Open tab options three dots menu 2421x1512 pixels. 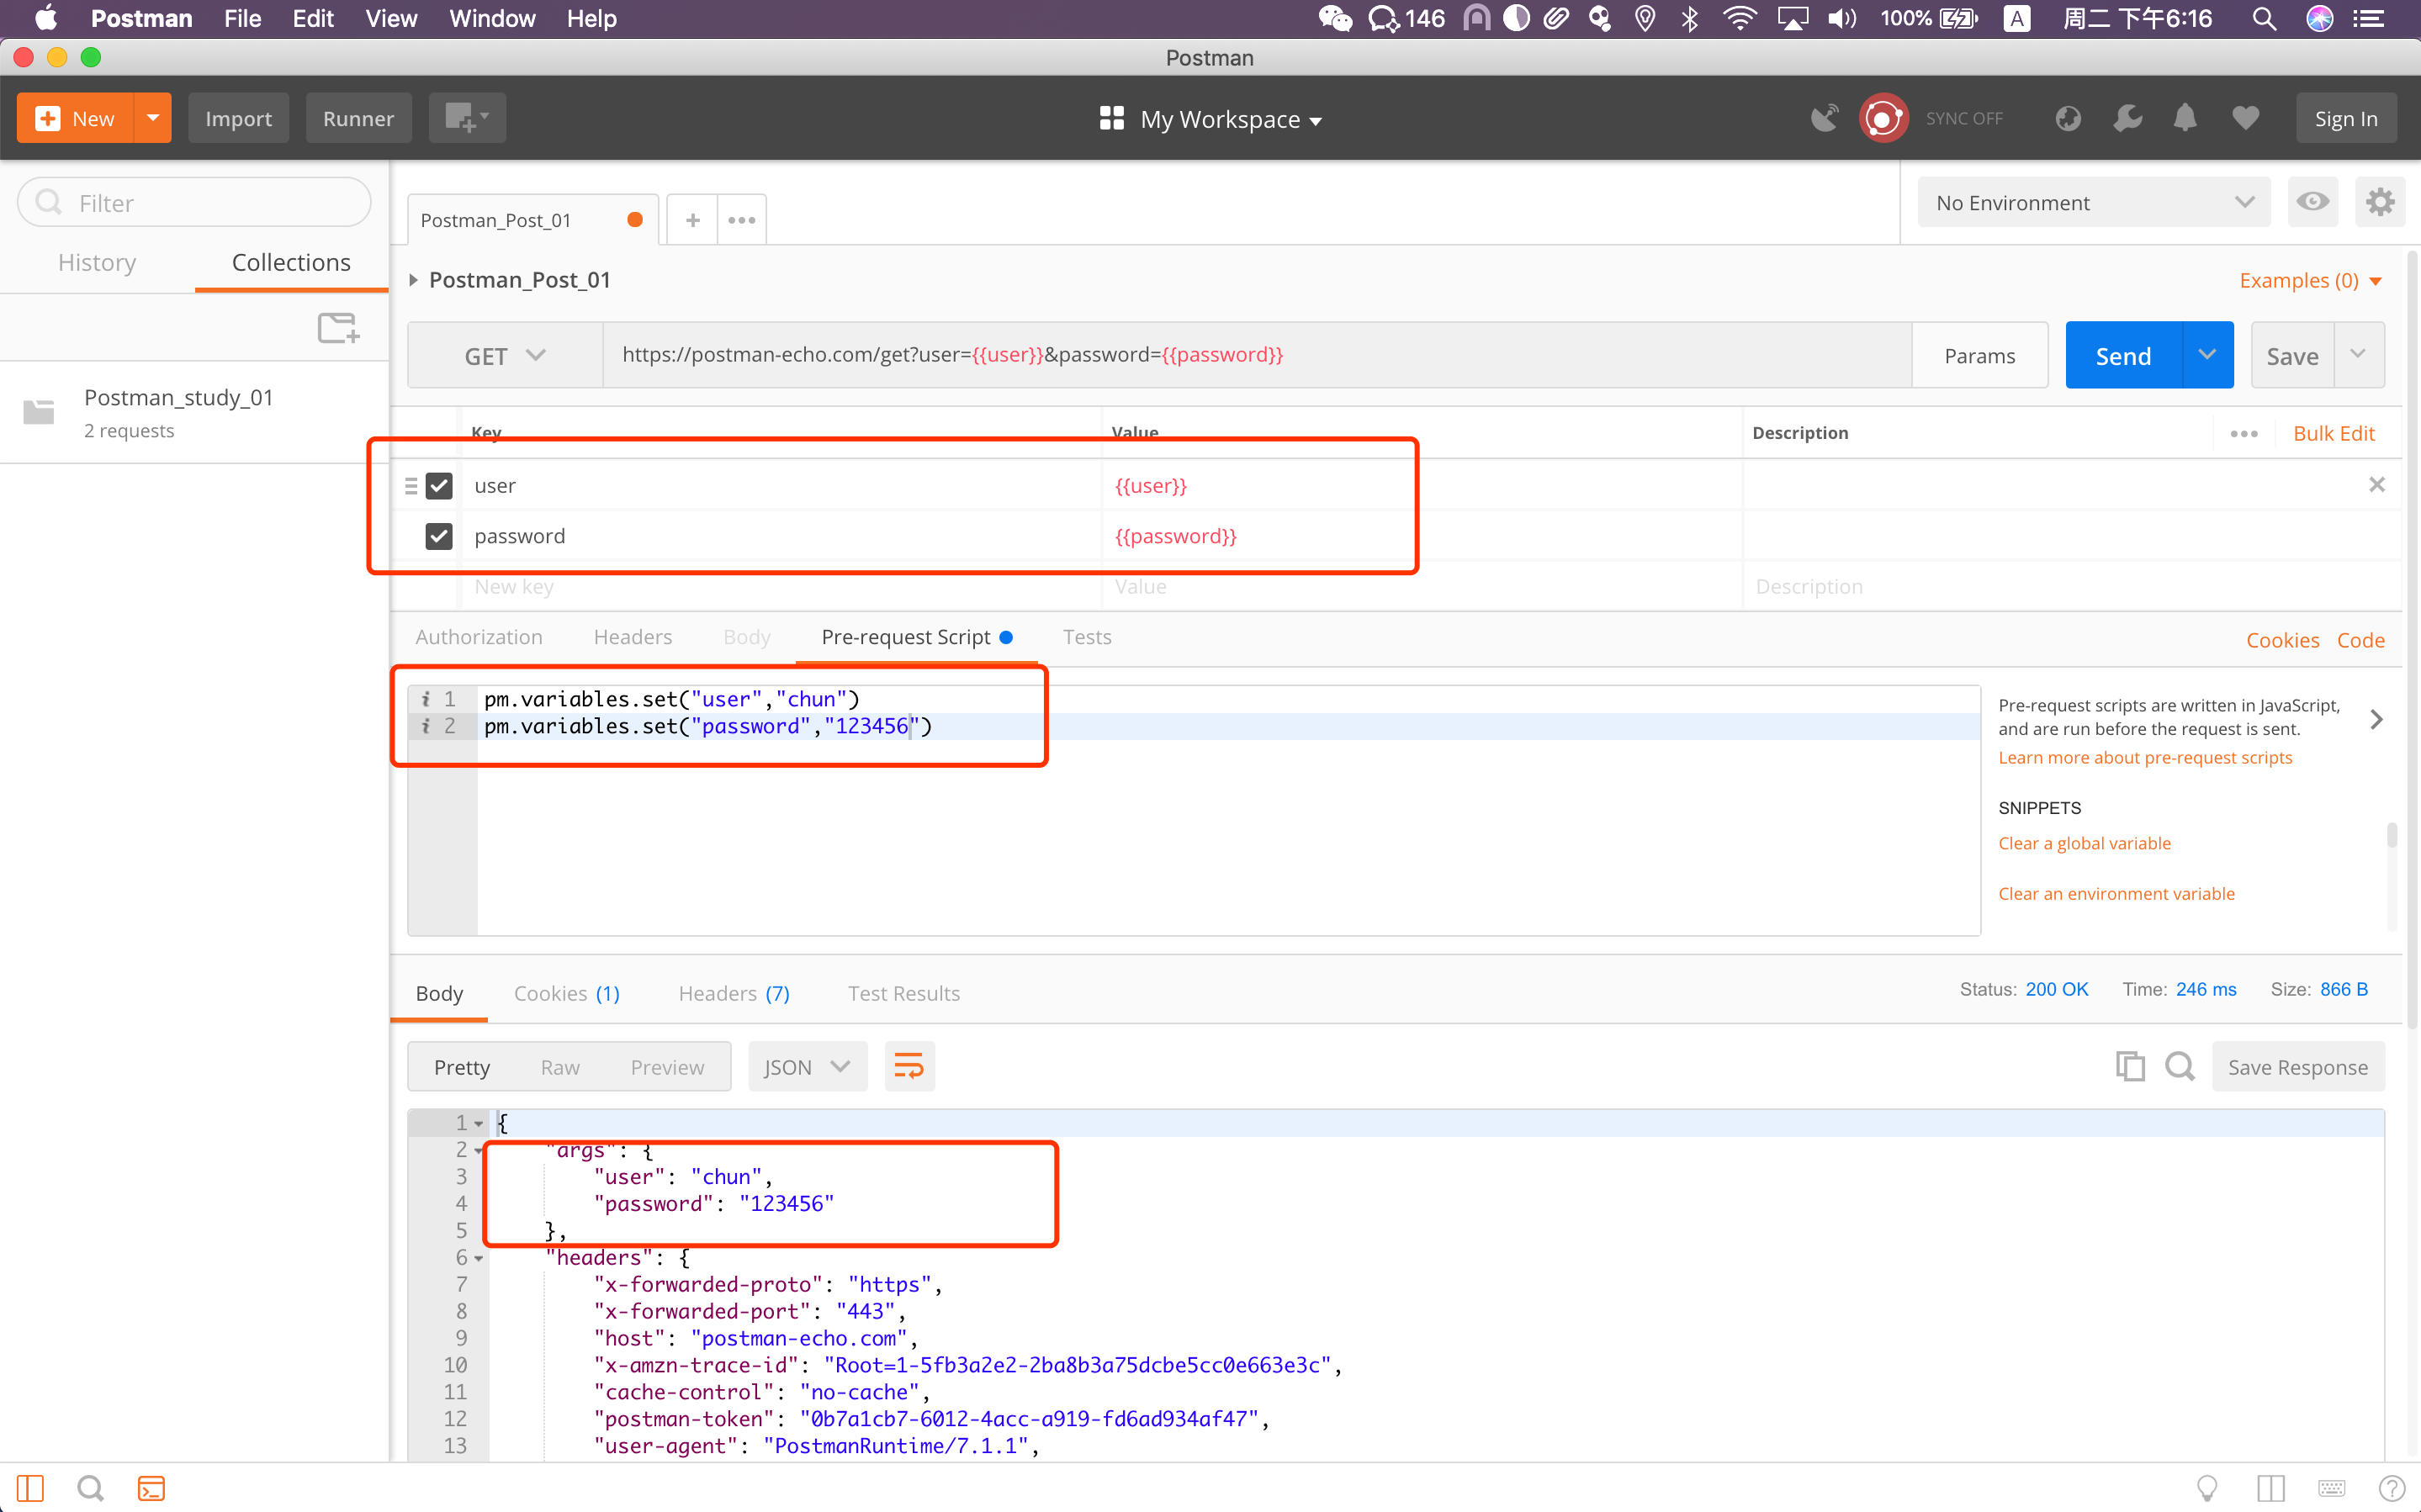(x=742, y=220)
